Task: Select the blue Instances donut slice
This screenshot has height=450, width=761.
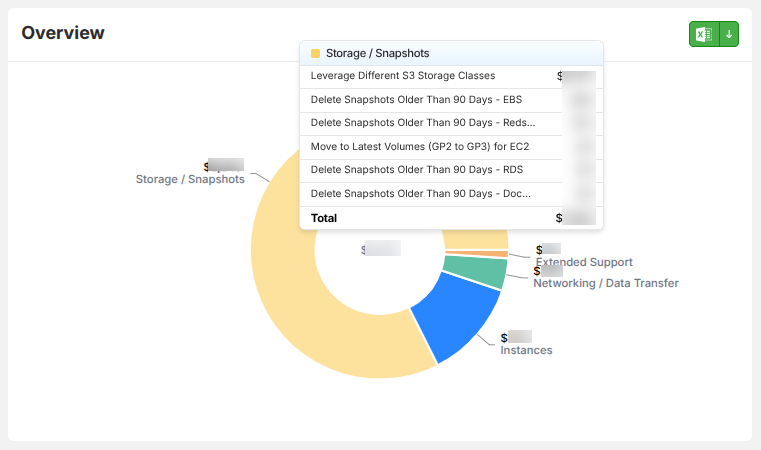Action: pyautogui.click(x=456, y=316)
